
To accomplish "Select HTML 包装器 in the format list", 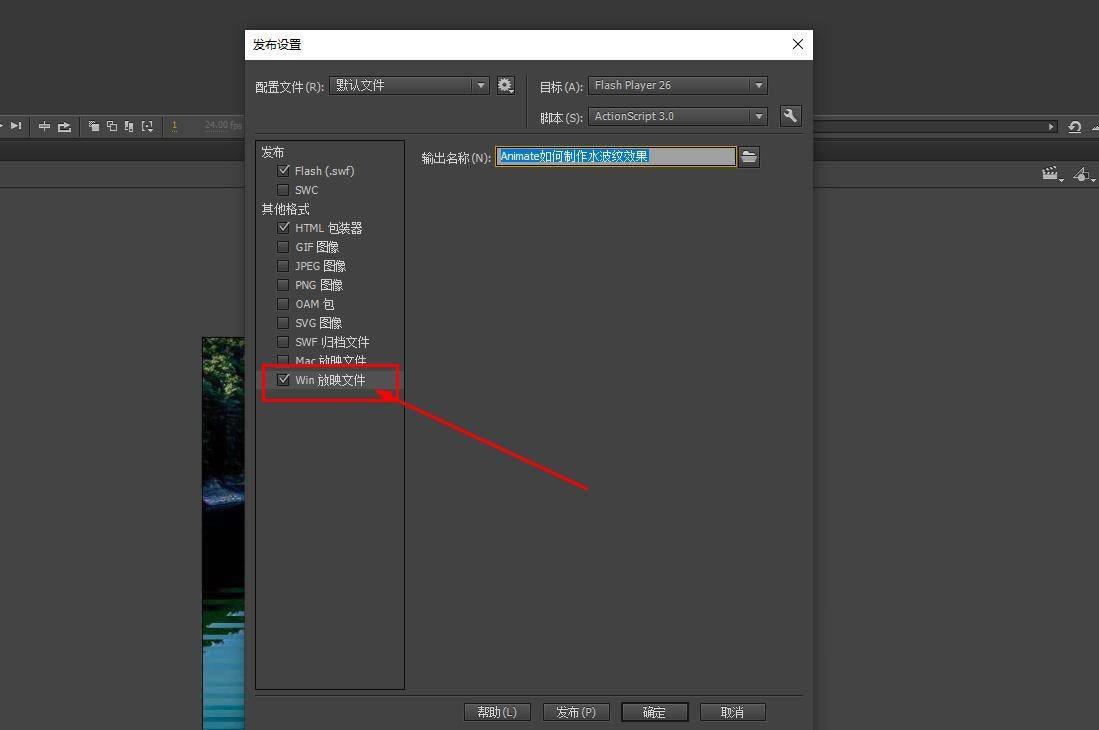I will pyautogui.click(x=328, y=228).
